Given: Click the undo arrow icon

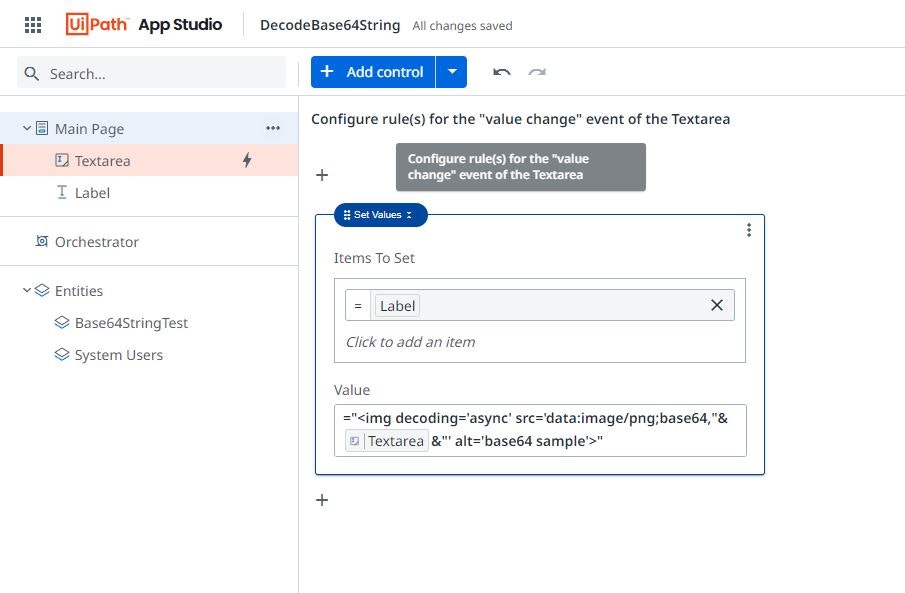Looking at the screenshot, I should 502,72.
